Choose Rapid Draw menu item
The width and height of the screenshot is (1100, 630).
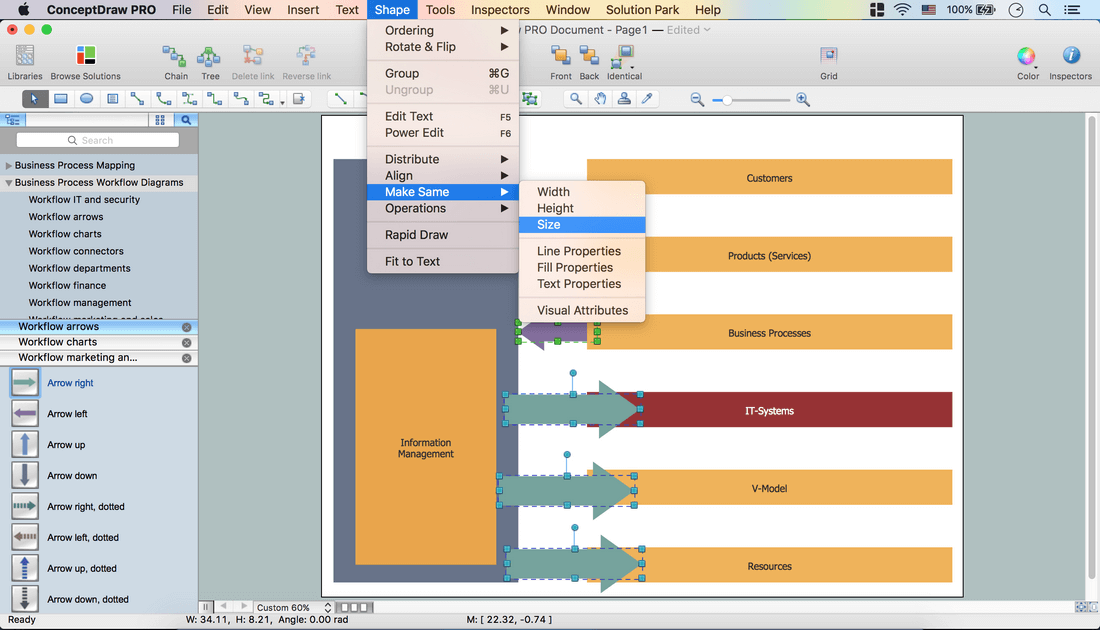click(x=443, y=235)
